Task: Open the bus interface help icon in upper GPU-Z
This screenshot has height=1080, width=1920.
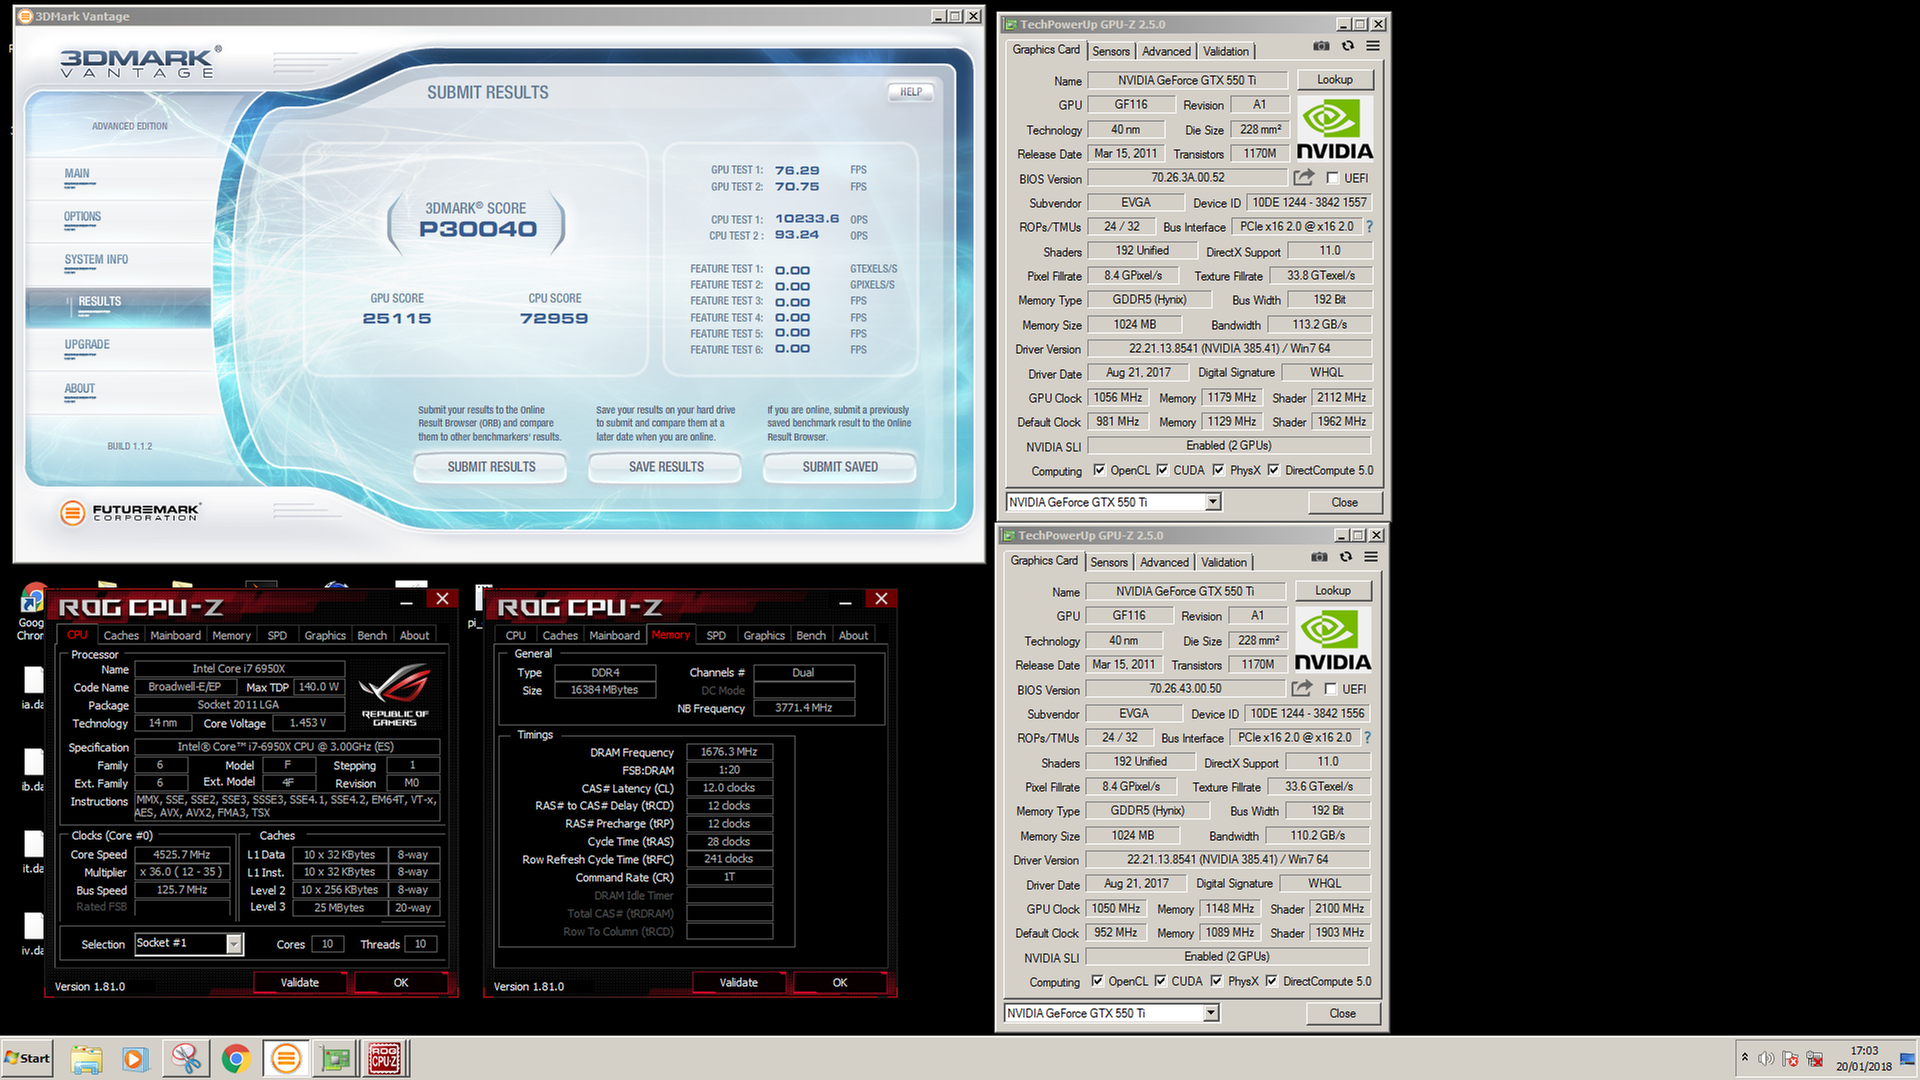Action: 1369,227
